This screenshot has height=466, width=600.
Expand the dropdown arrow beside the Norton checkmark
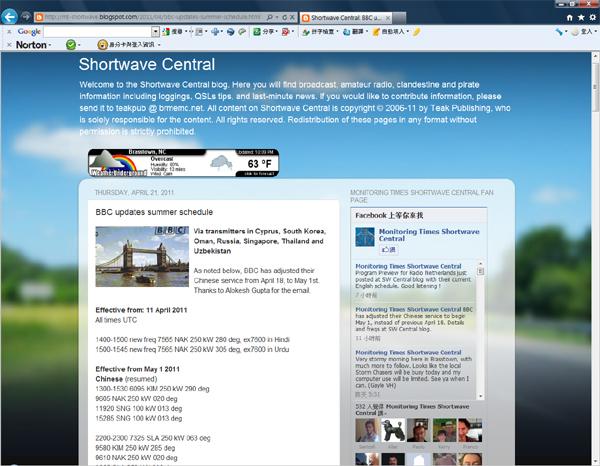[x=79, y=45]
